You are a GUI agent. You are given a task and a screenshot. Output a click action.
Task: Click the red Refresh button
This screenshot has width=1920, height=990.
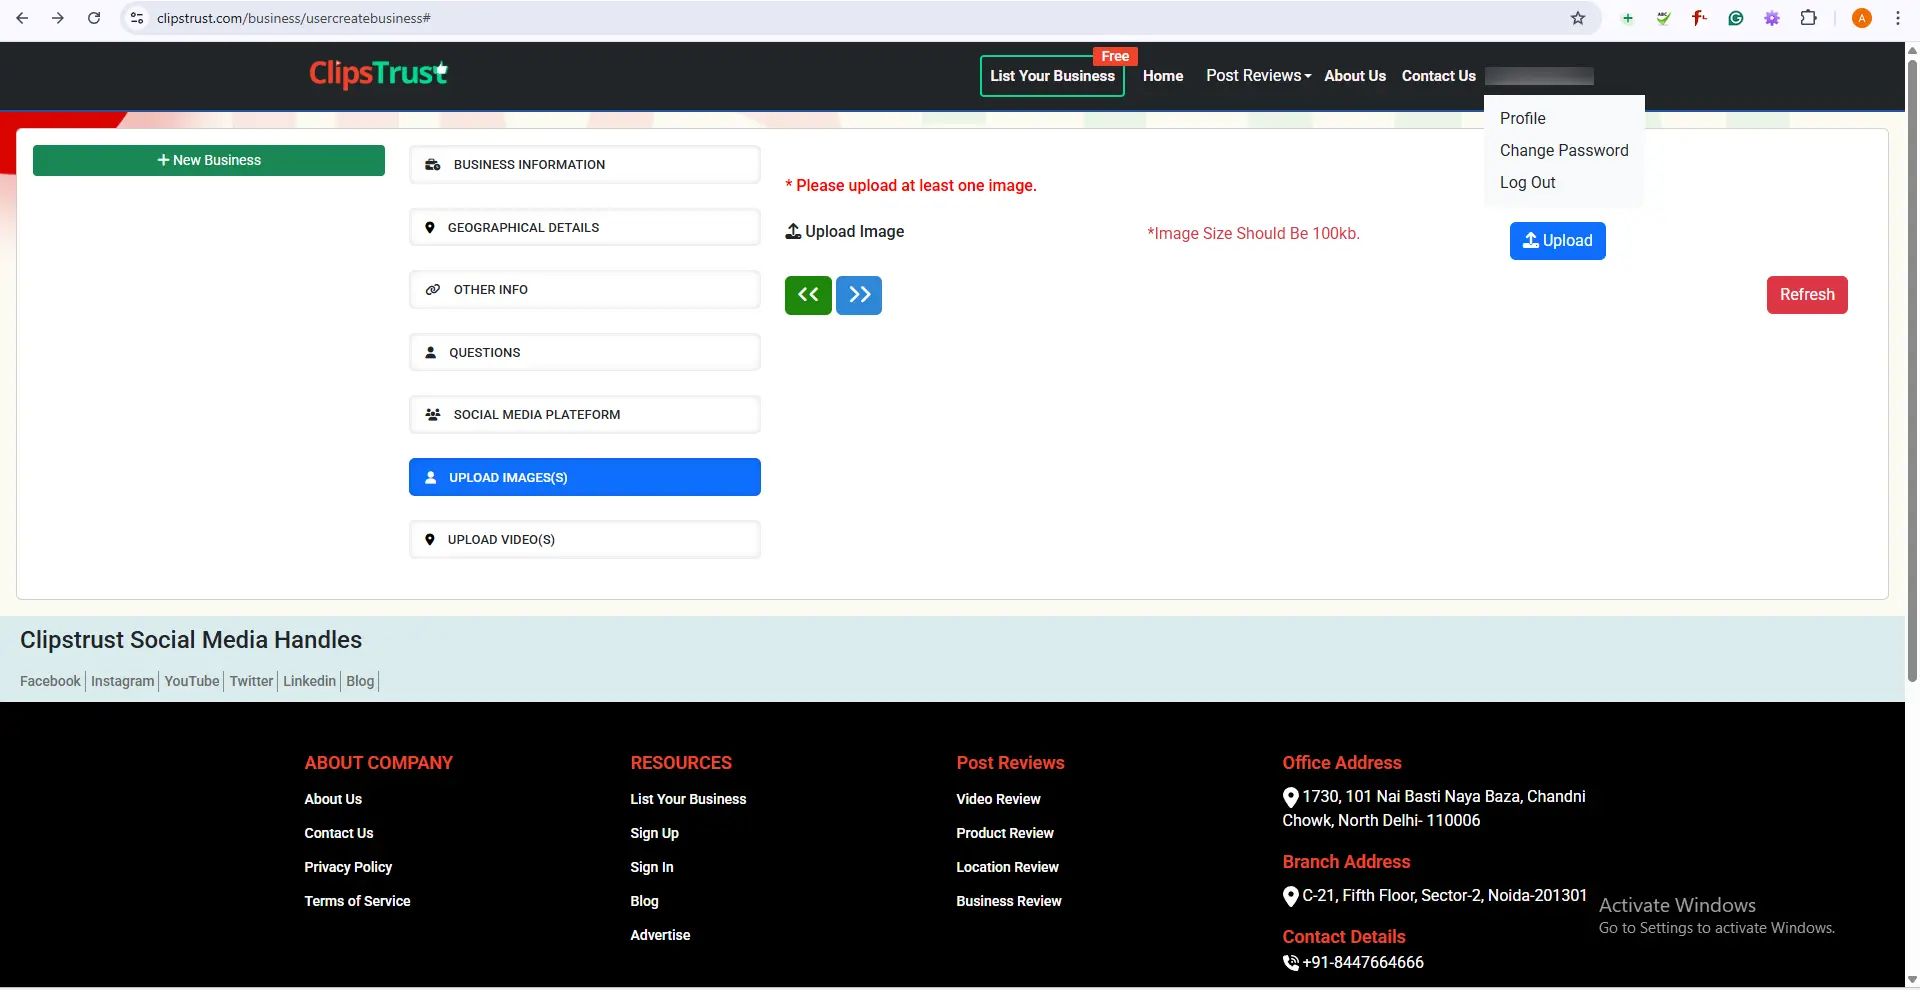1807,295
